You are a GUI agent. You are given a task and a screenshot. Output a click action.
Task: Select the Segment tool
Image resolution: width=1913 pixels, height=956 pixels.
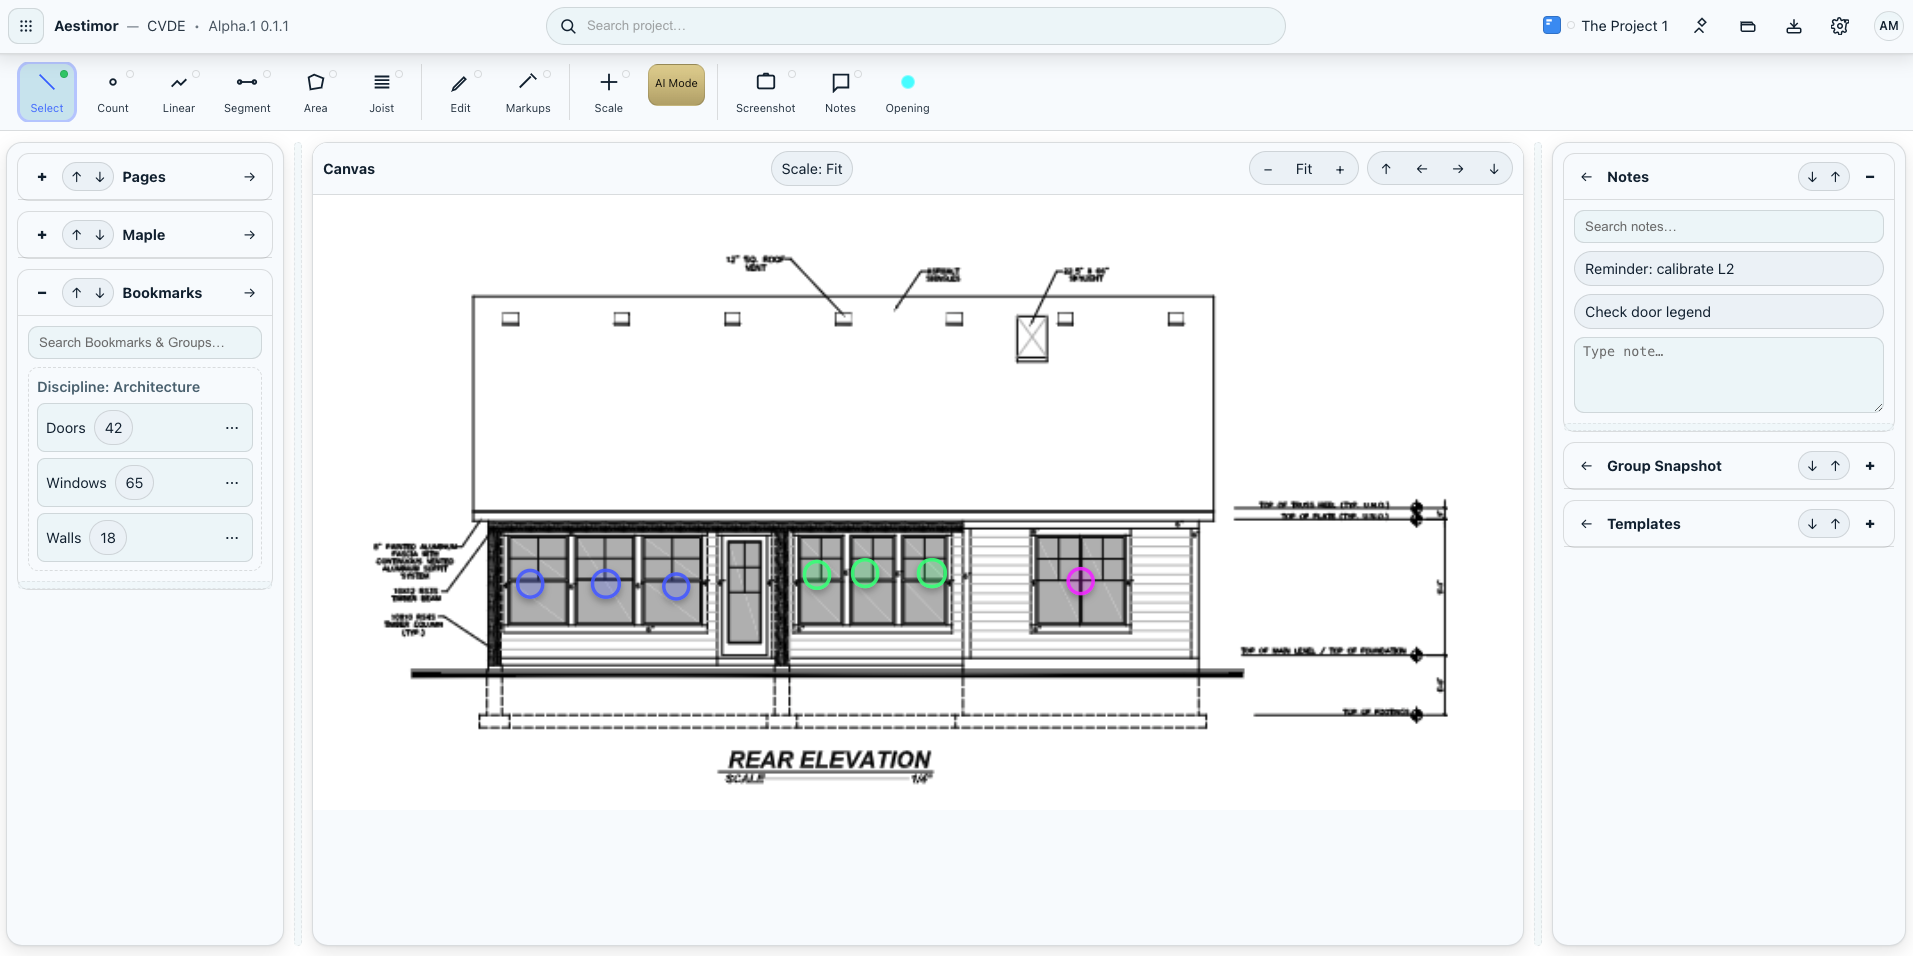246,91
